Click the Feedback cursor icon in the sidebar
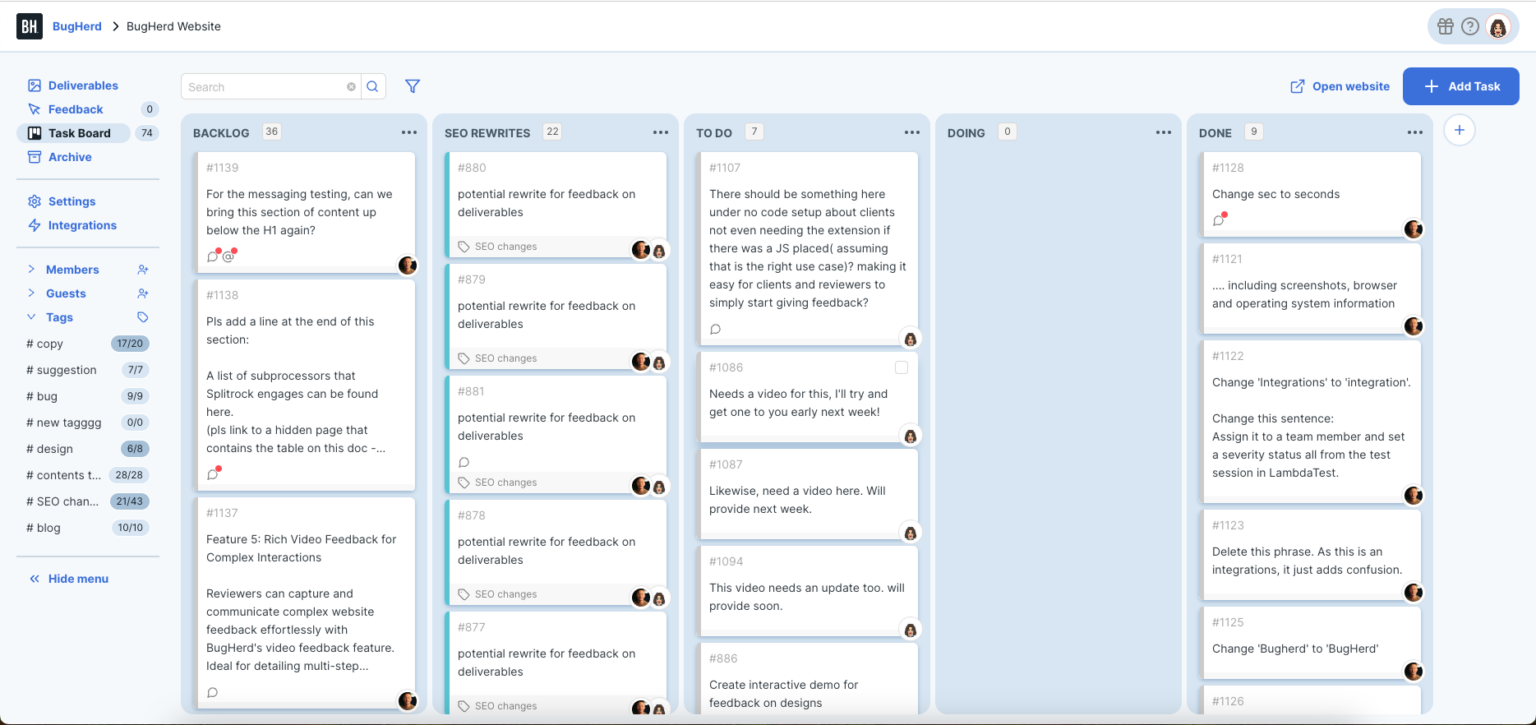1536x725 pixels. pos(34,109)
